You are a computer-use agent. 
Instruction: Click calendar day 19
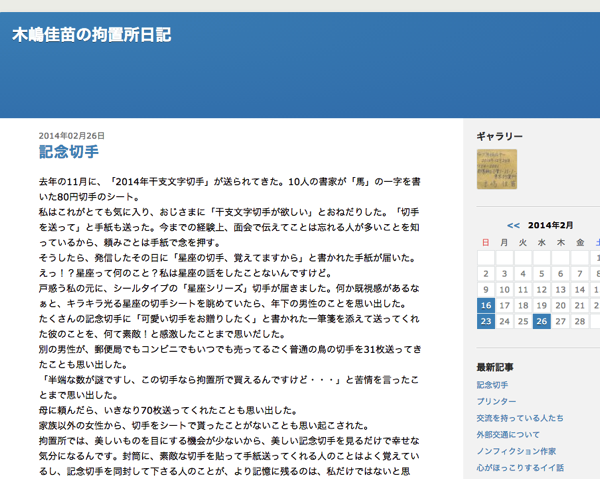pyautogui.click(x=542, y=305)
